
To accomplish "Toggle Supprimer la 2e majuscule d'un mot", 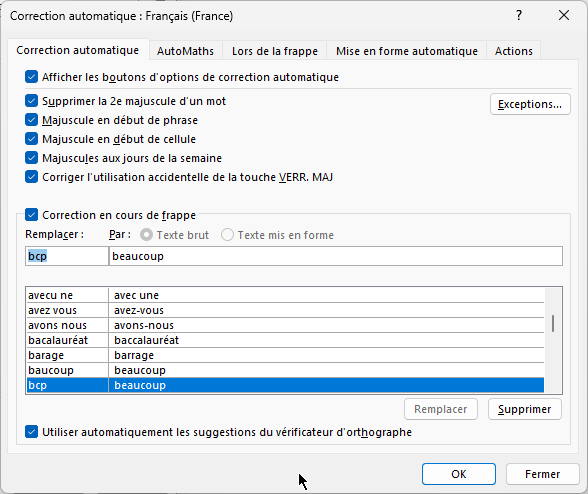I will click(x=32, y=101).
